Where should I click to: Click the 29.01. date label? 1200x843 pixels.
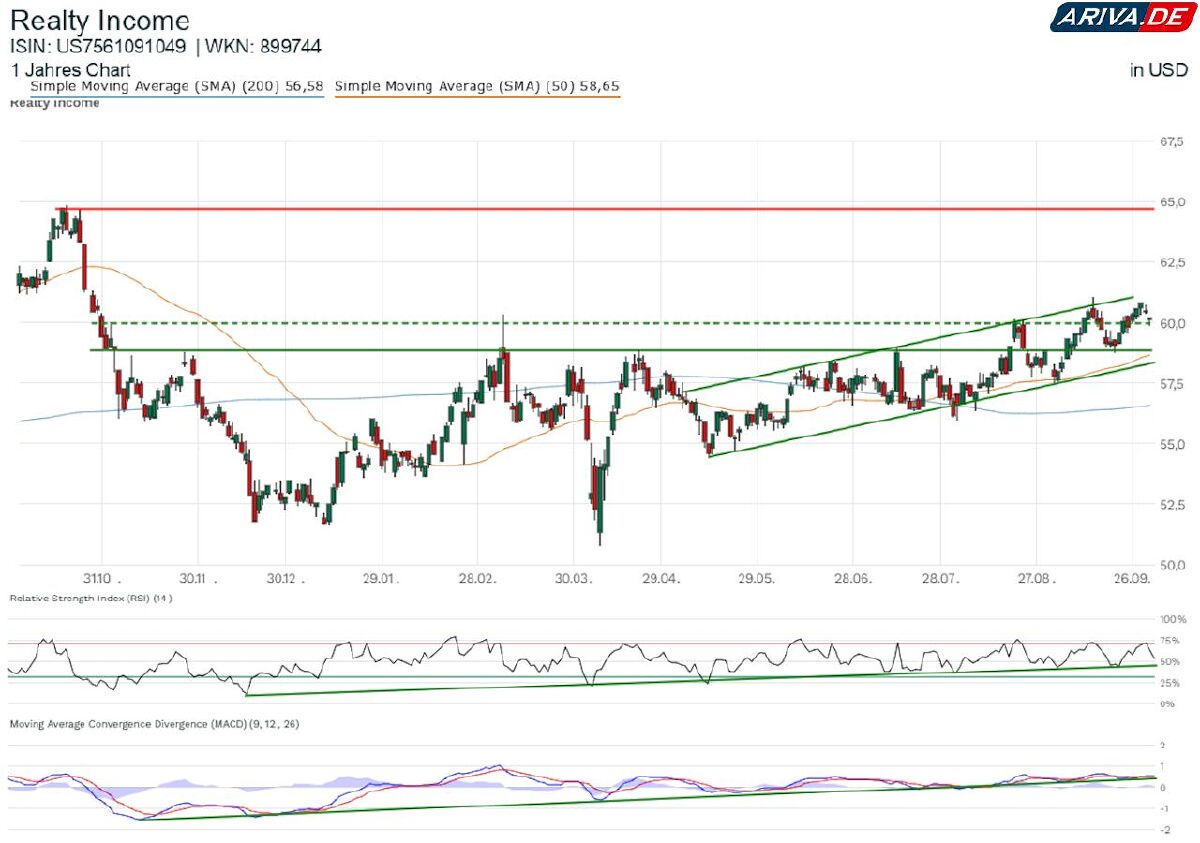(x=380, y=578)
